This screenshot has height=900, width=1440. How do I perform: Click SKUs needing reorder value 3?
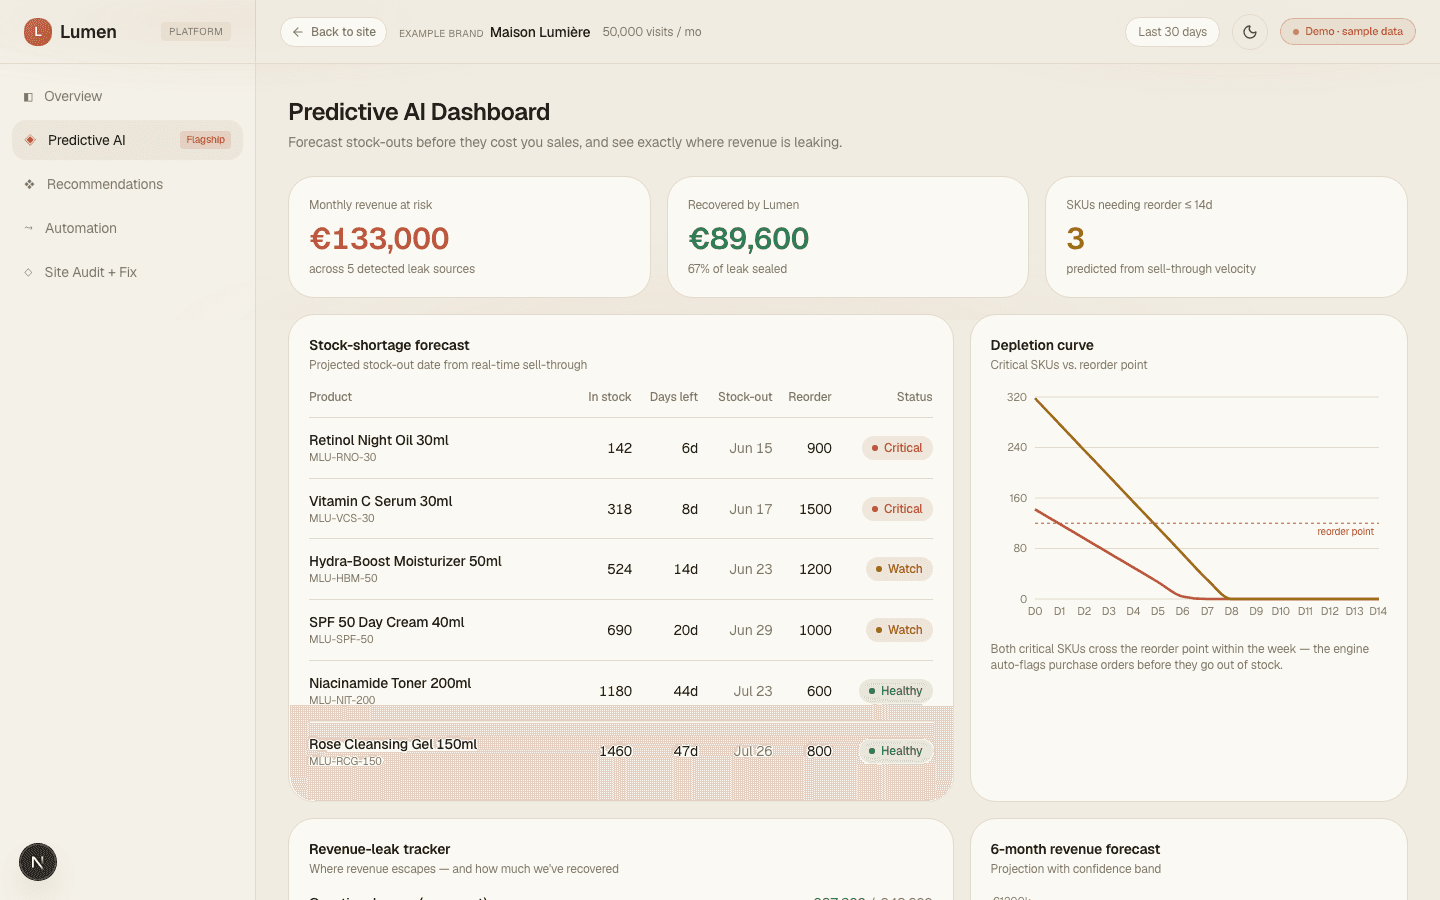1075,238
